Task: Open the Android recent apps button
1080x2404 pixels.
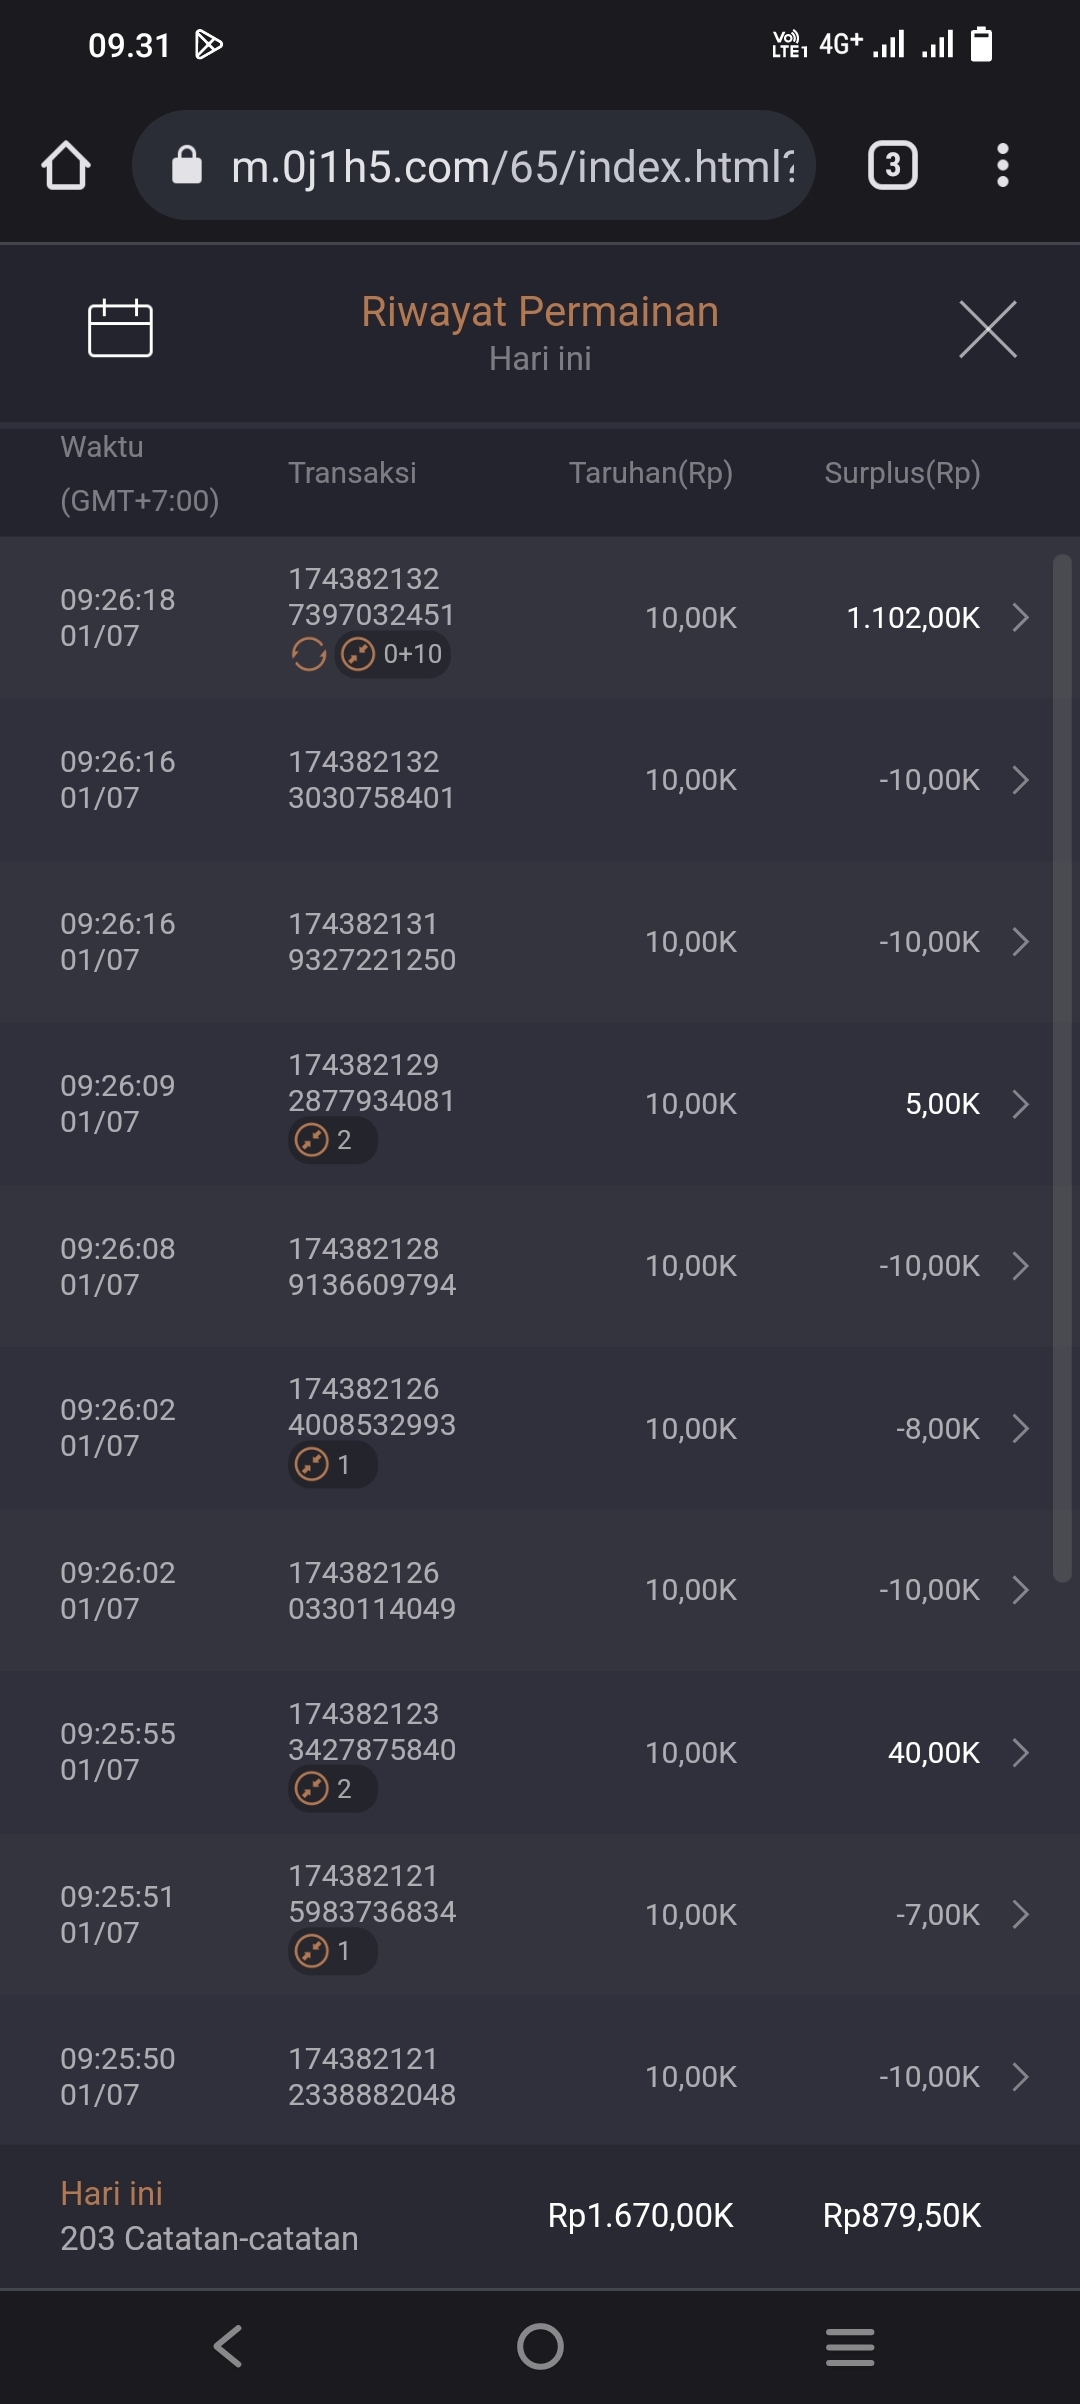Action: (x=850, y=2346)
